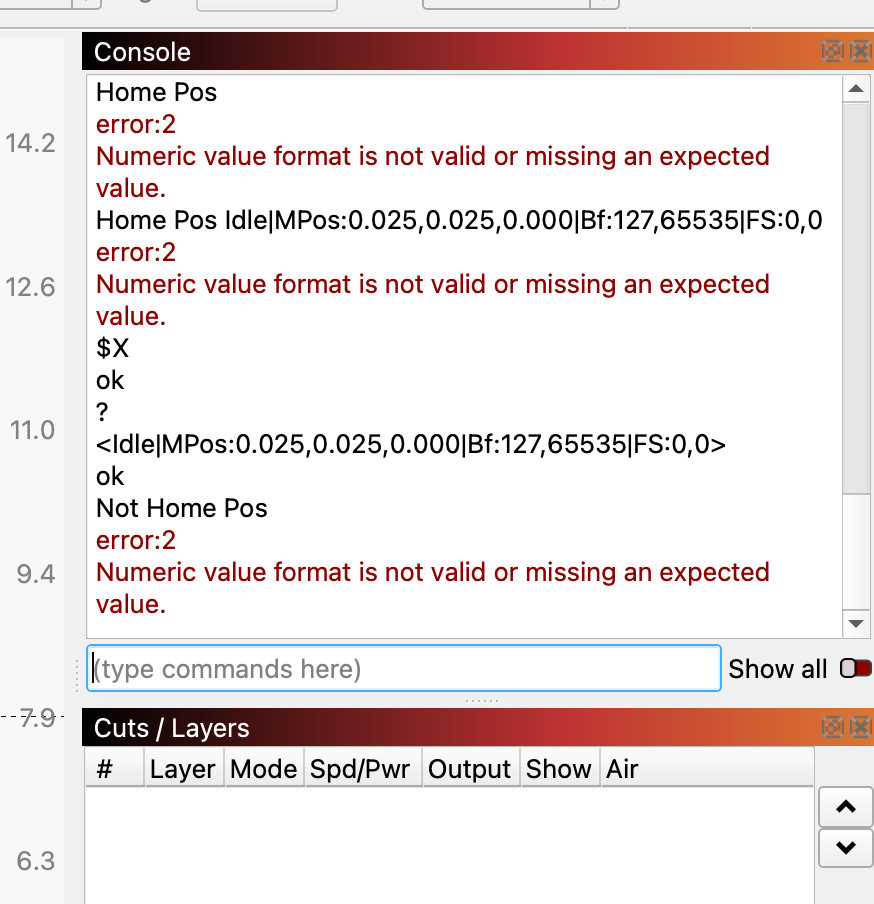Close the Cuts / Layers panel
This screenshot has height=904, width=874.
pyautogui.click(x=860, y=727)
